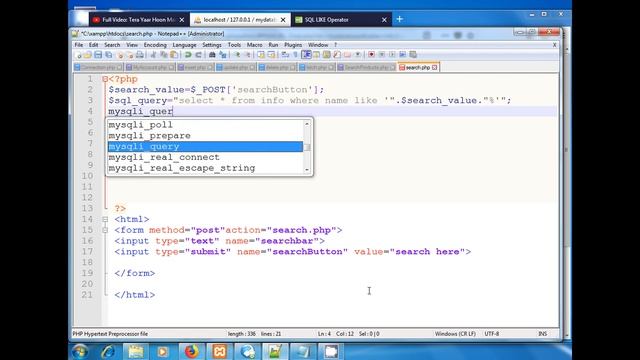This screenshot has height=360, width=640.
Task: Copy the selection using the toolbar icon
Action: (164, 54)
